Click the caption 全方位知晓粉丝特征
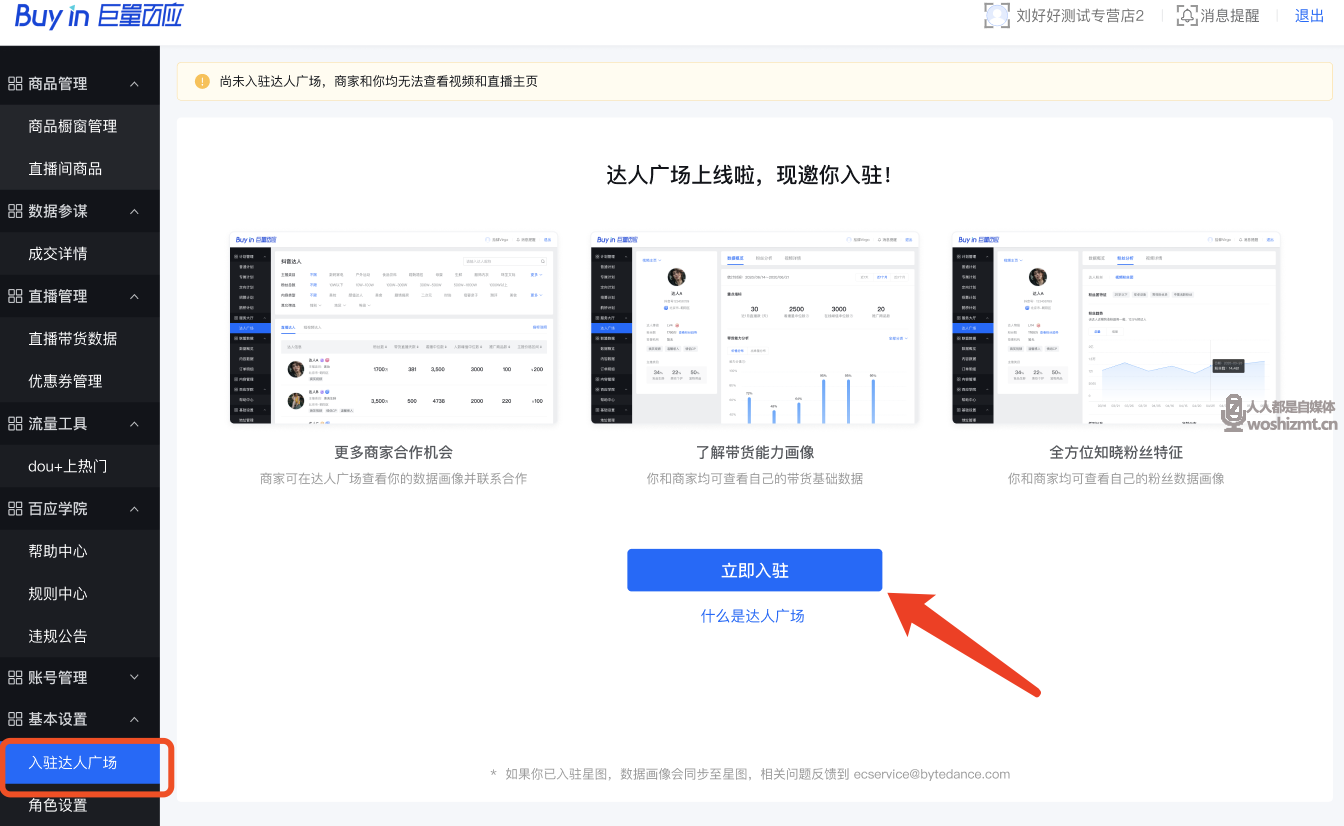The width and height of the screenshot is (1344, 826). [1116, 453]
